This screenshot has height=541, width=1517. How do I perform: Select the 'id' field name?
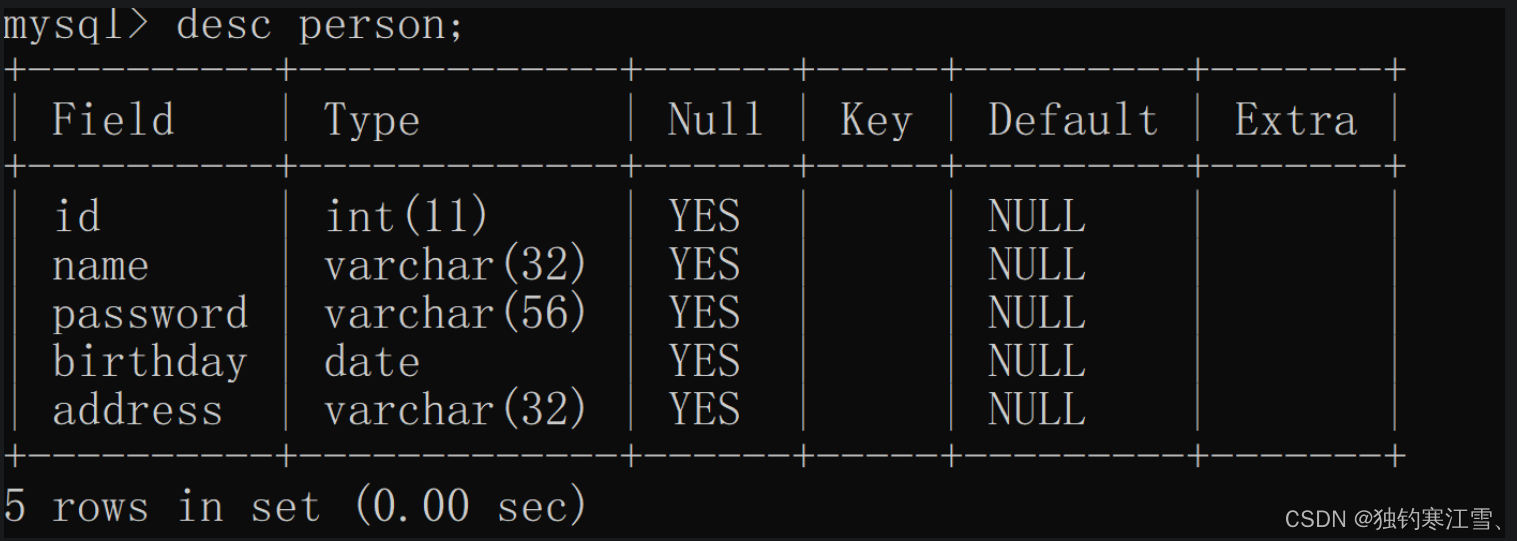[76, 216]
